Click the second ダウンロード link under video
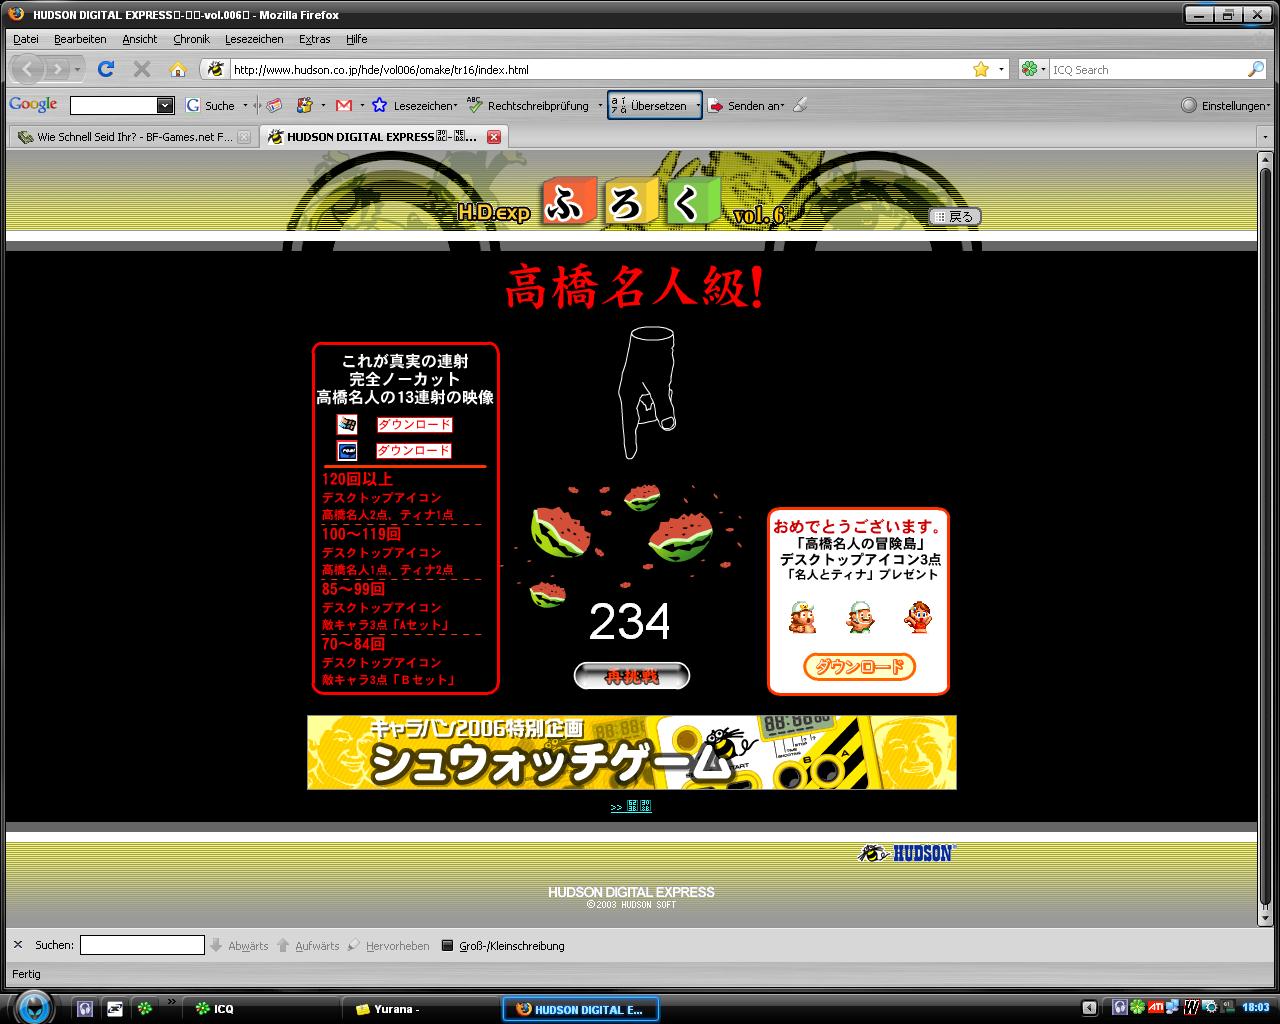This screenshot has height=1024, width=1280. click(414, 450)
